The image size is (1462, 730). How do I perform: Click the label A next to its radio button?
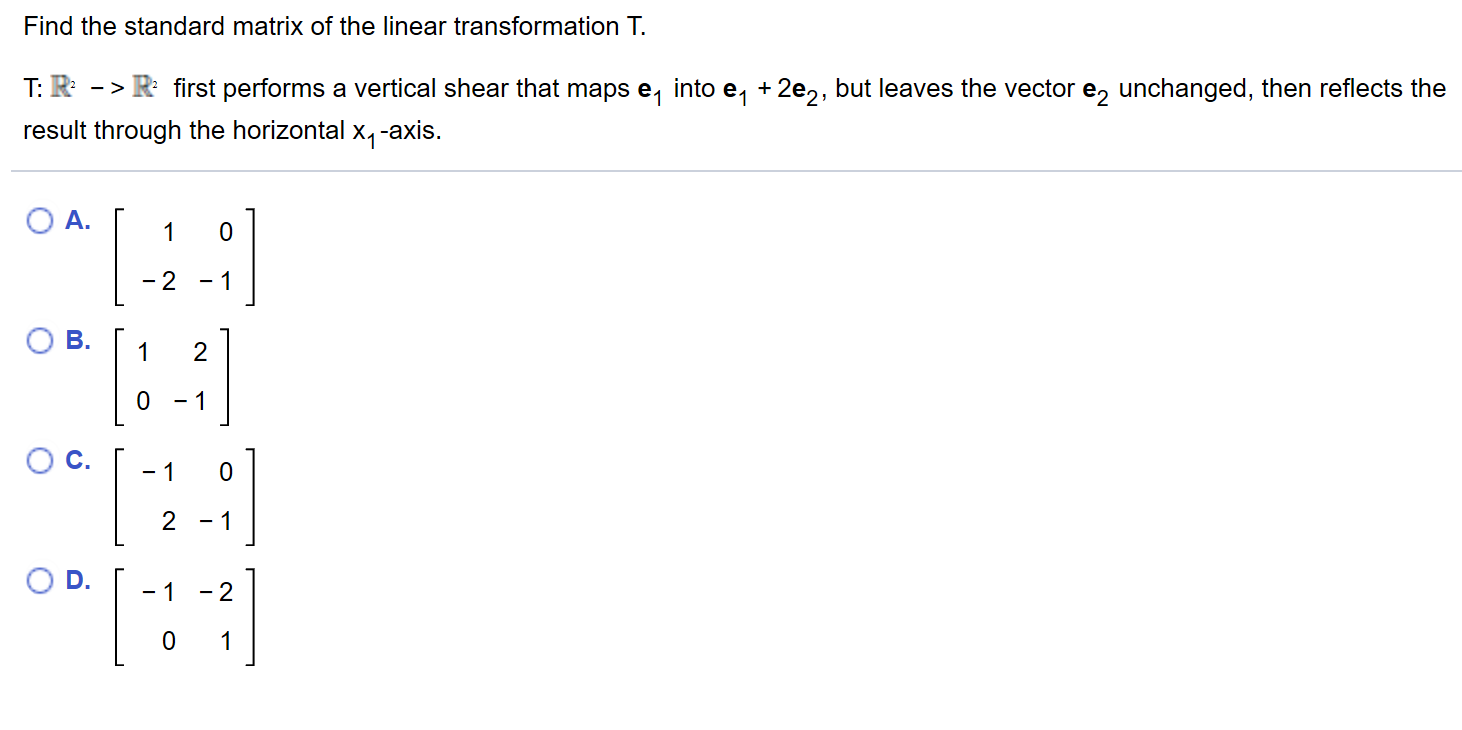(x=77, y=220)
